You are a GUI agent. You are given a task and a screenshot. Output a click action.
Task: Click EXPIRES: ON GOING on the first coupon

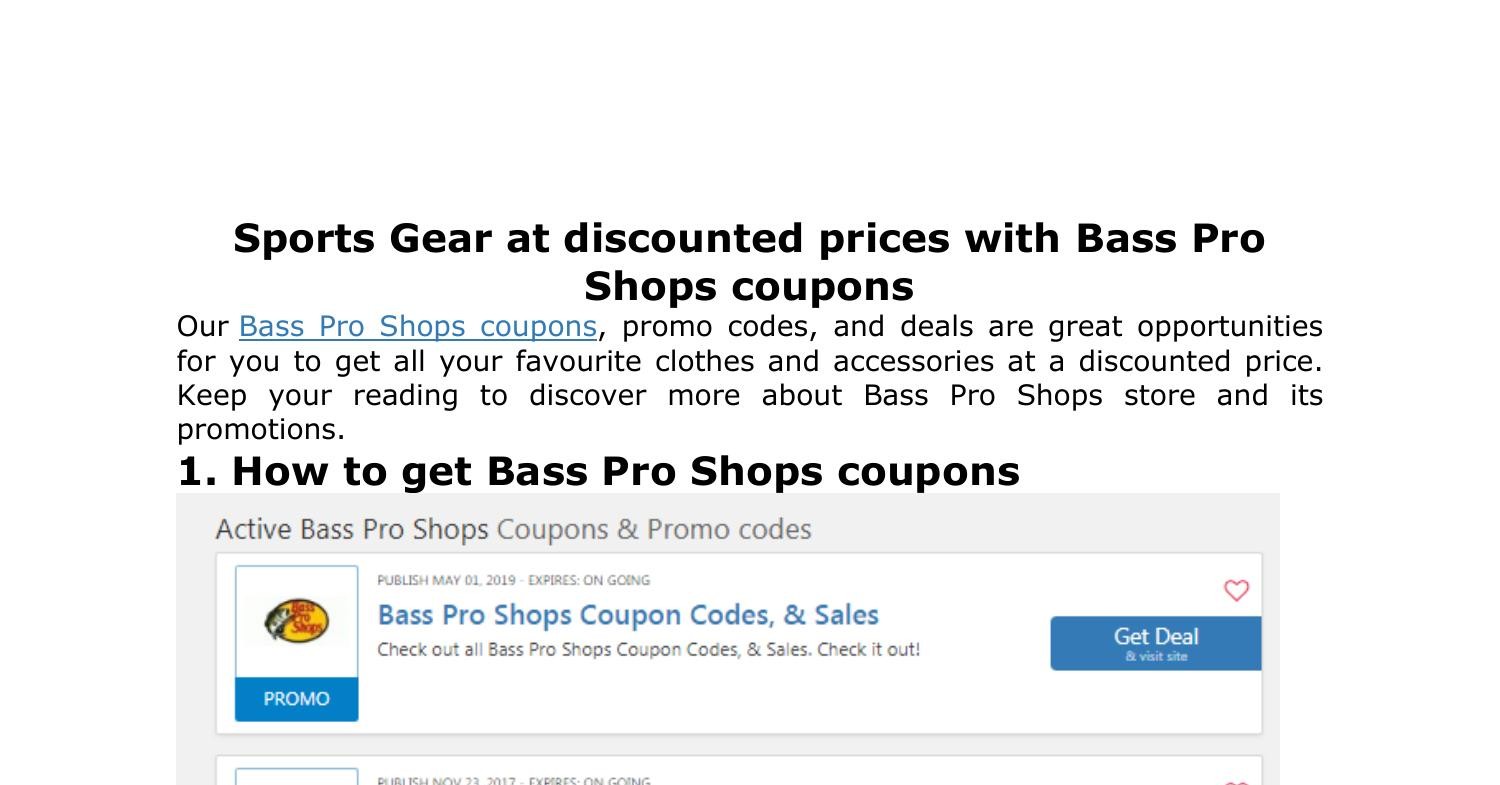click(589, 580)
